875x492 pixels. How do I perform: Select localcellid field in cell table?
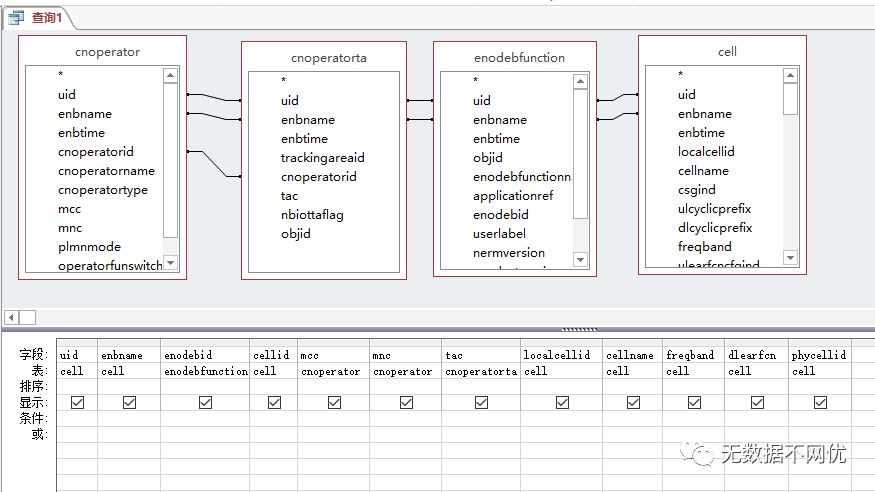[x=706, y=152]
